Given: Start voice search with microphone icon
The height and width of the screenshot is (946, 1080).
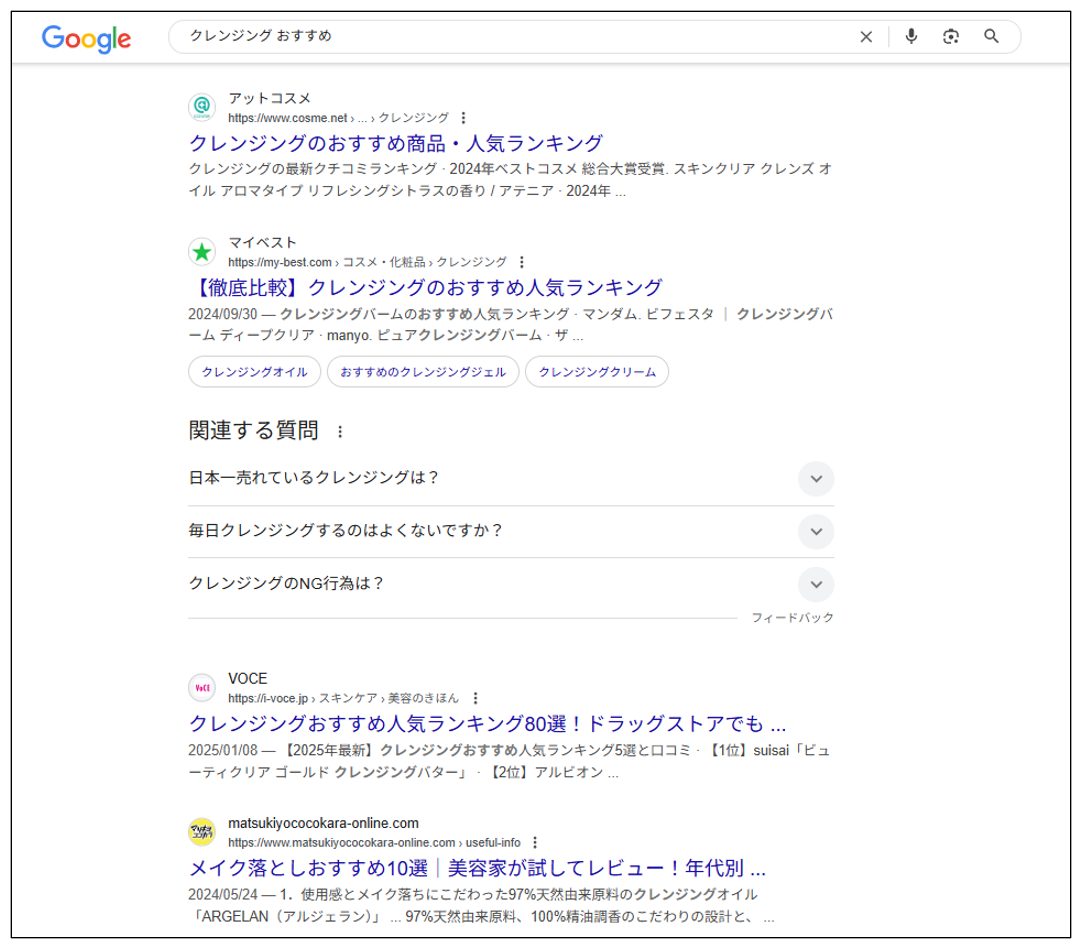Looking at the screenshot, I should coord(911,37).
